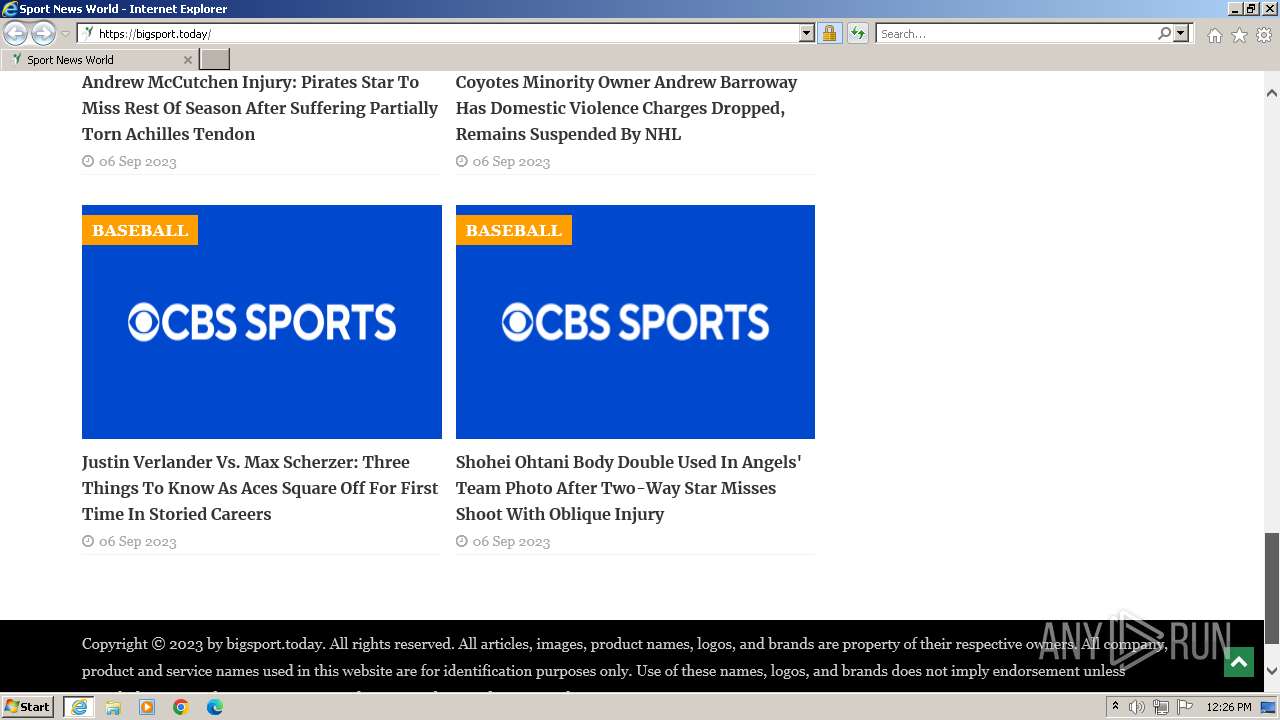Open the Windows Start menu
Viewport: 1280px width, 720px height.
coord(28,706)
